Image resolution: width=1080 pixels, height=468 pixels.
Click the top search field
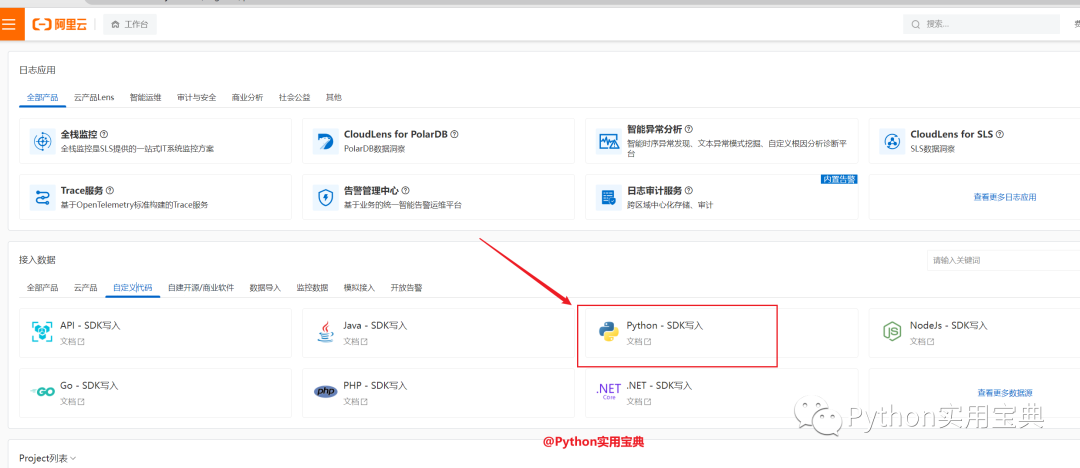coord(981,24)
